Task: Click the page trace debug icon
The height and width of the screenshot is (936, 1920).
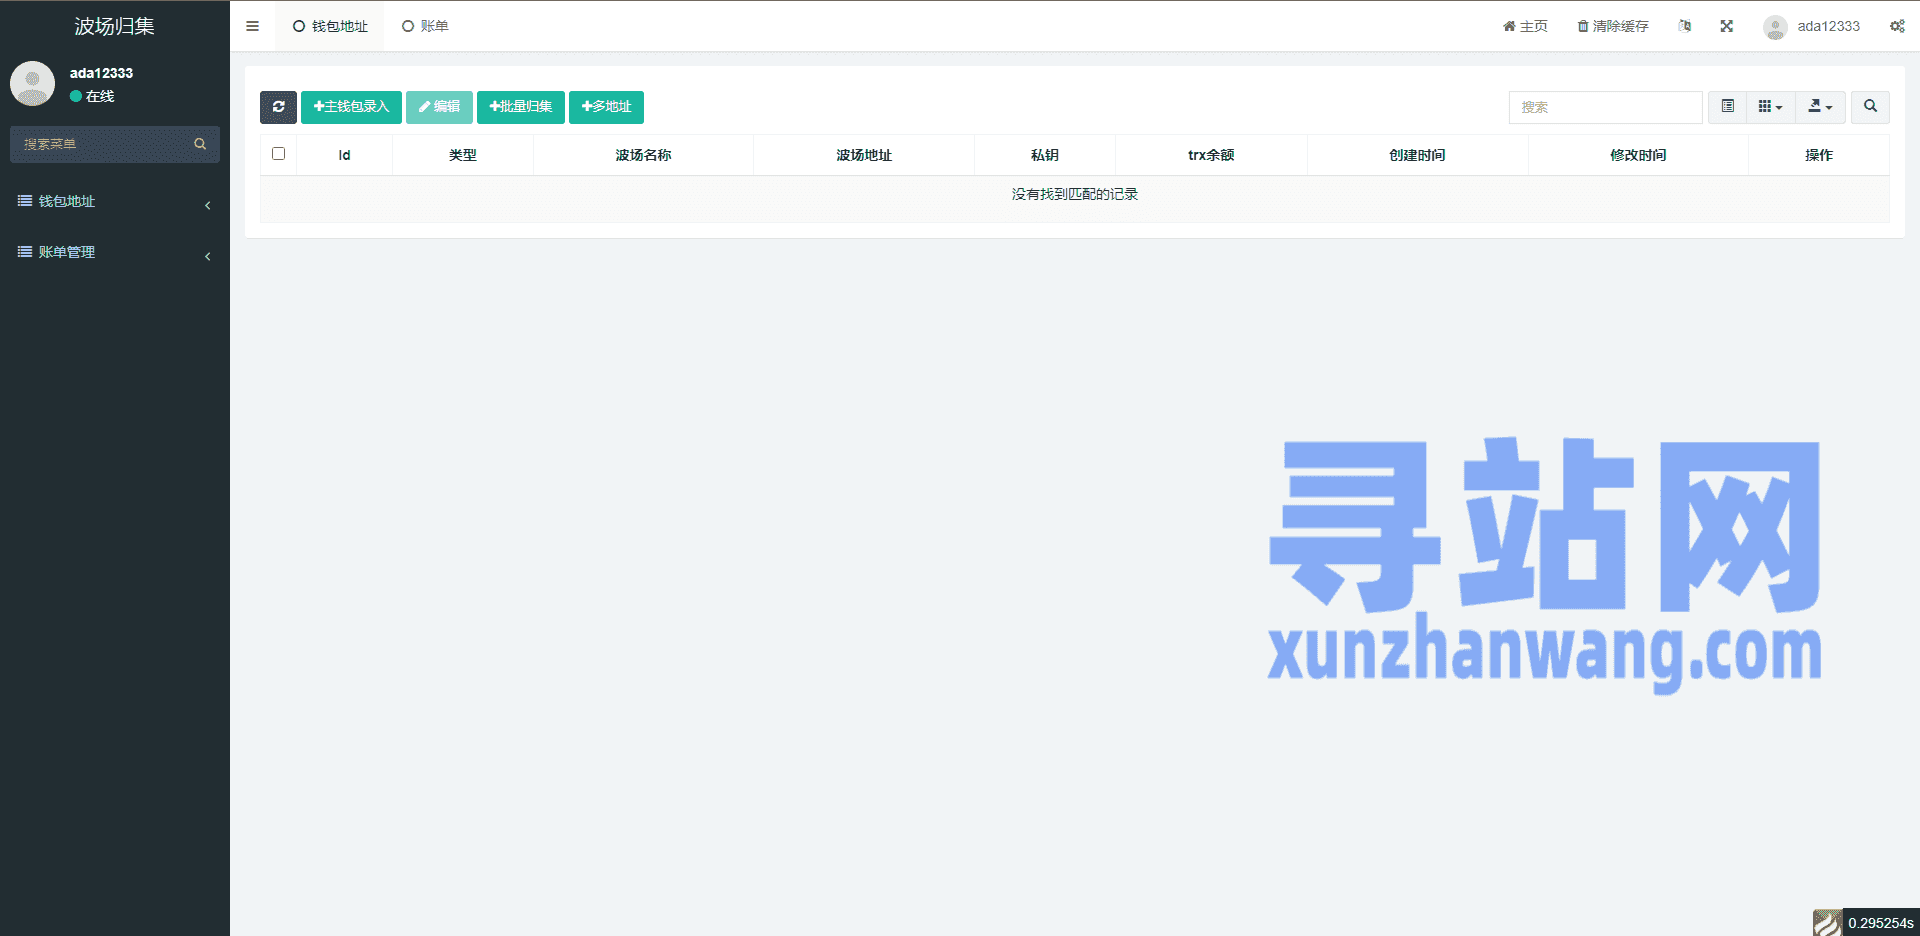Action: (1827, 922)
